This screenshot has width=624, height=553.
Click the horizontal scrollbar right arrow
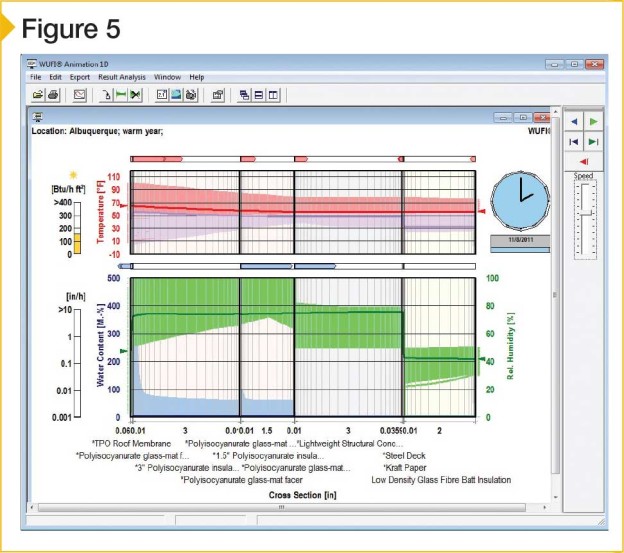tap(544, 508)
